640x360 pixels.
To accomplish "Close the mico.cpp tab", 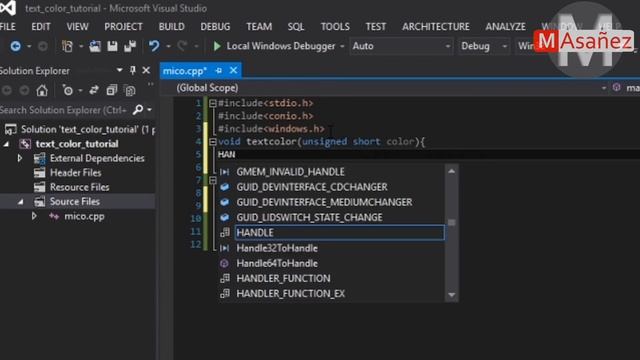I will coord(233,70).
